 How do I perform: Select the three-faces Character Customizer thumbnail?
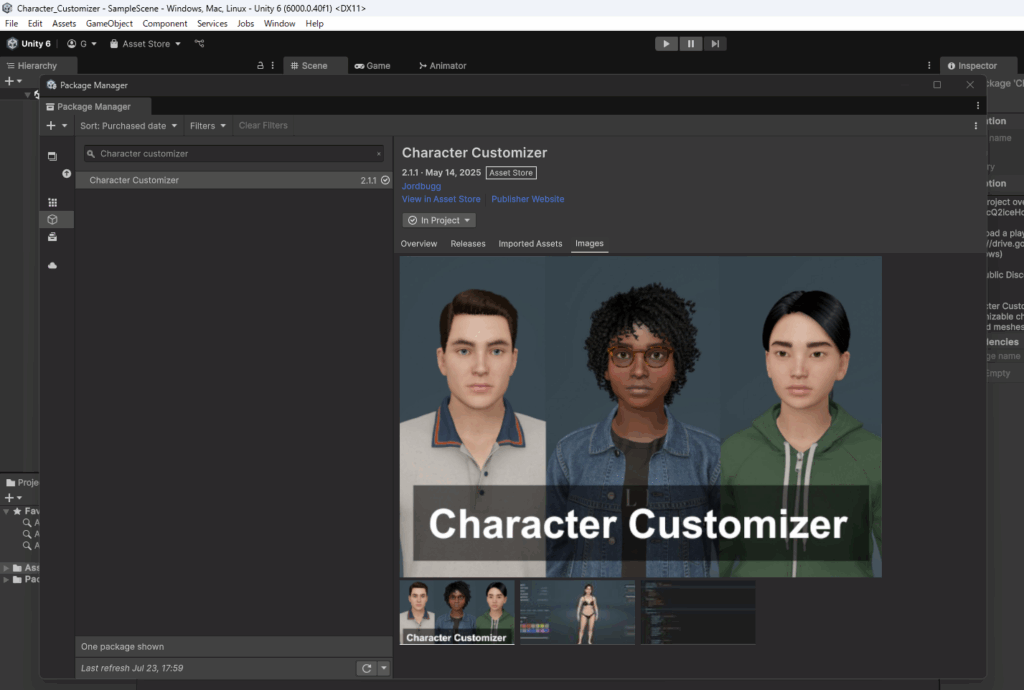(x=457, y=612)
